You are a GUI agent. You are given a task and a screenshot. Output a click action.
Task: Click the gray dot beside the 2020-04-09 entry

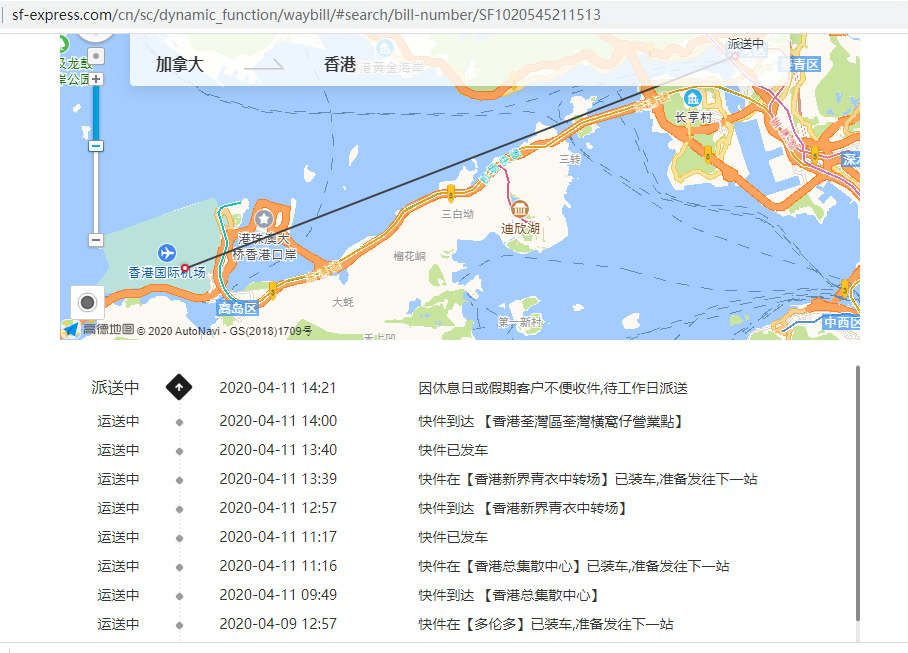tap(180, 623)
